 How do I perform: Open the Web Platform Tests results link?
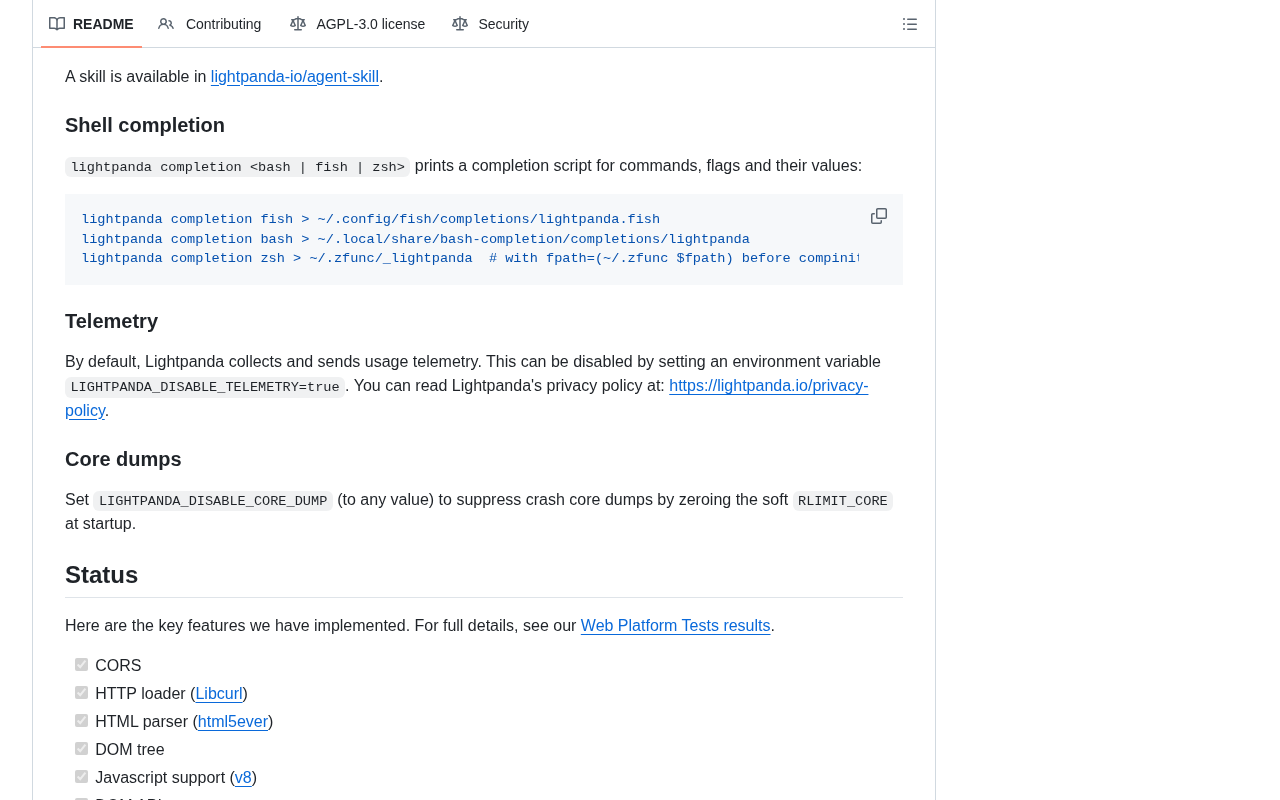coord(676,626)
